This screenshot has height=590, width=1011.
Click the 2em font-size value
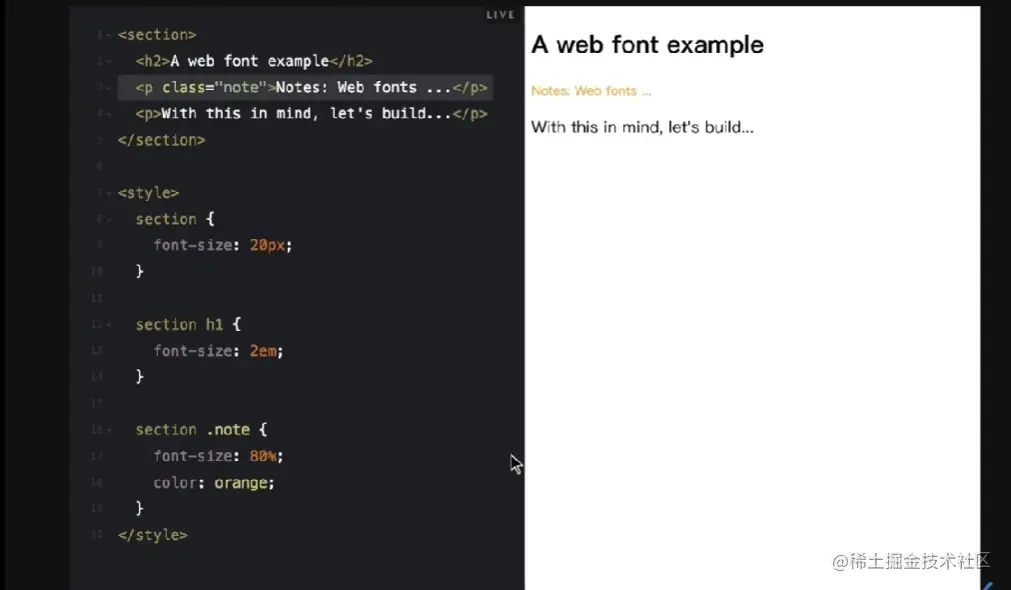tap(263, 351)
